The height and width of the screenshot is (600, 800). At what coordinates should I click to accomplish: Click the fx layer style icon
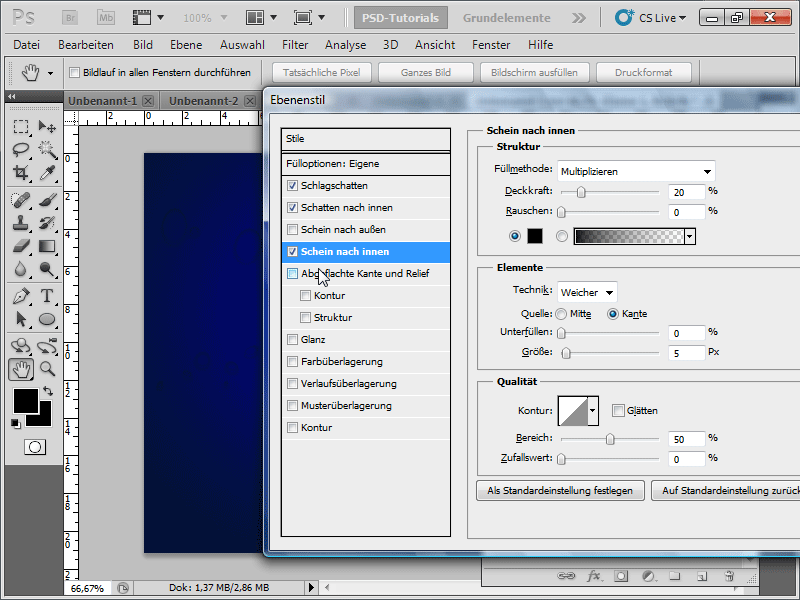point(593,576)
